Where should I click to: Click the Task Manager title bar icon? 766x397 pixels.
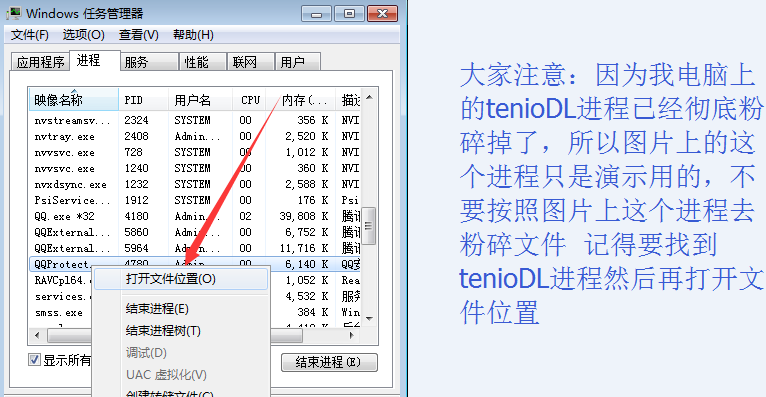[x=13, y=13]
